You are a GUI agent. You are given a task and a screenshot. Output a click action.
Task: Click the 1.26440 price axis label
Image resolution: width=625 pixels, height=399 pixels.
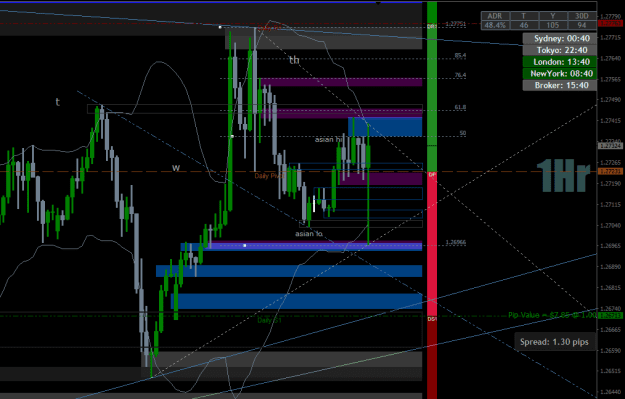click(x=611, y=392)
